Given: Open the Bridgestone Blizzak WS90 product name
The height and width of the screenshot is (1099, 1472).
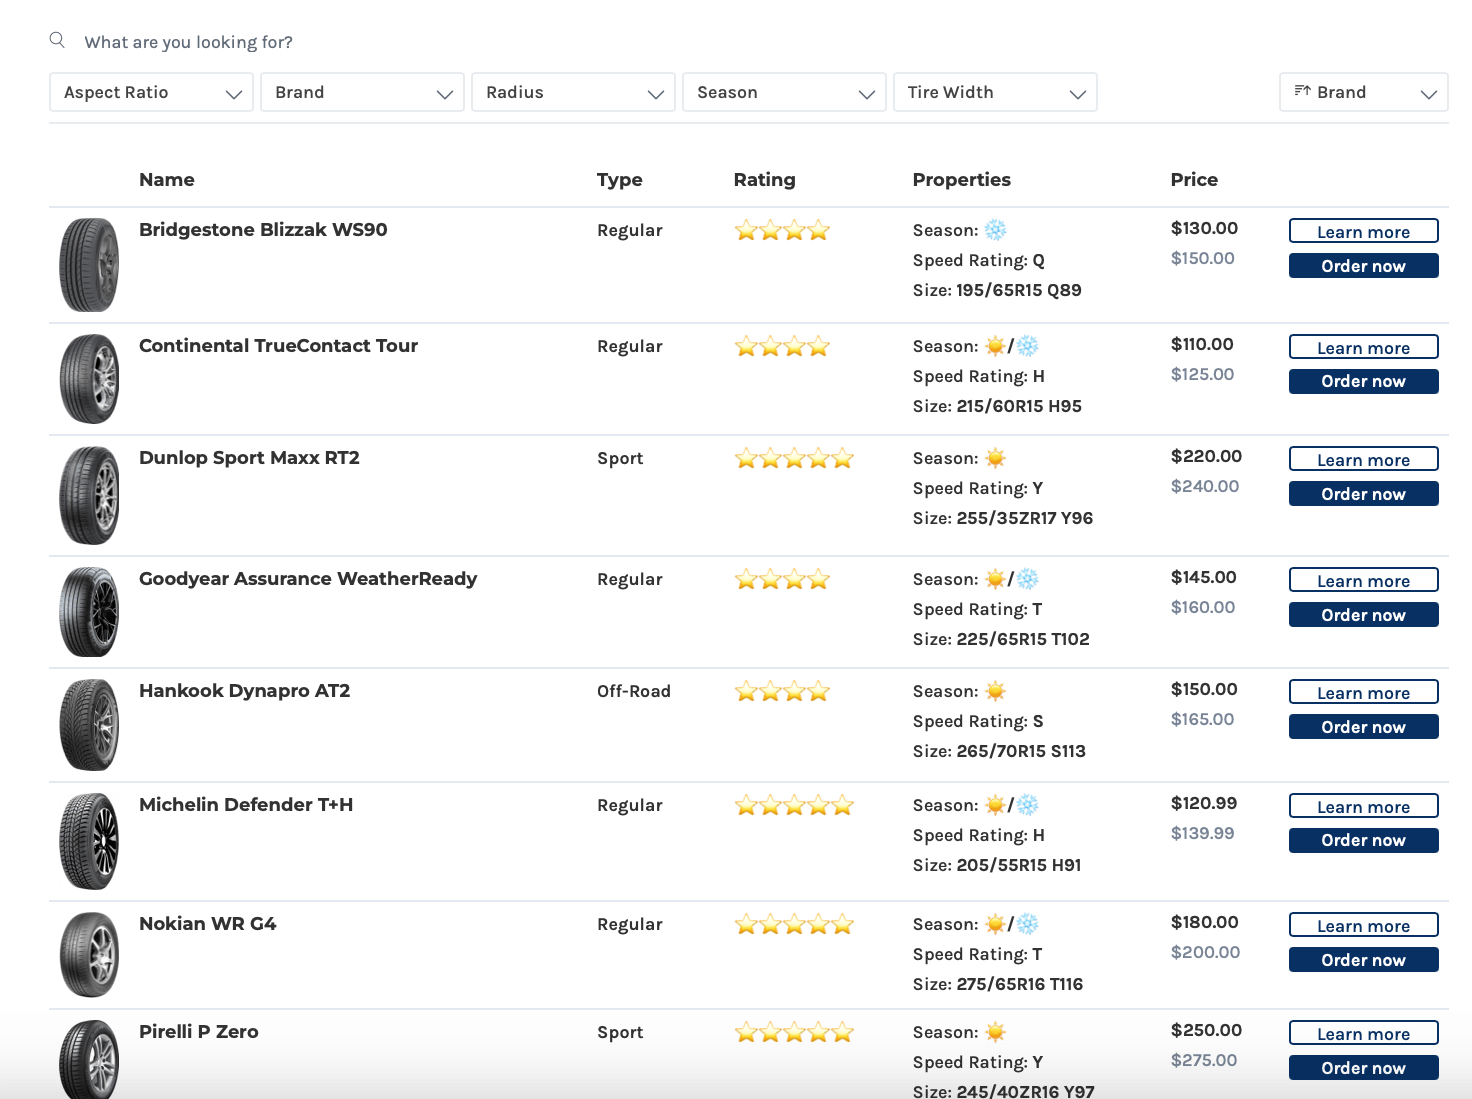Looking at the screenshot, I should [x=263, y=229].
